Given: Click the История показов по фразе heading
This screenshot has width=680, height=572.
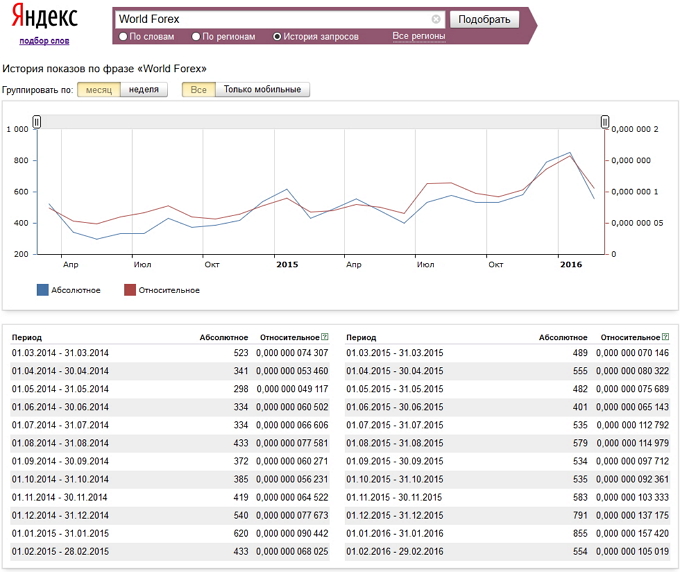Looking at the screenshot, I should (105, 69).
